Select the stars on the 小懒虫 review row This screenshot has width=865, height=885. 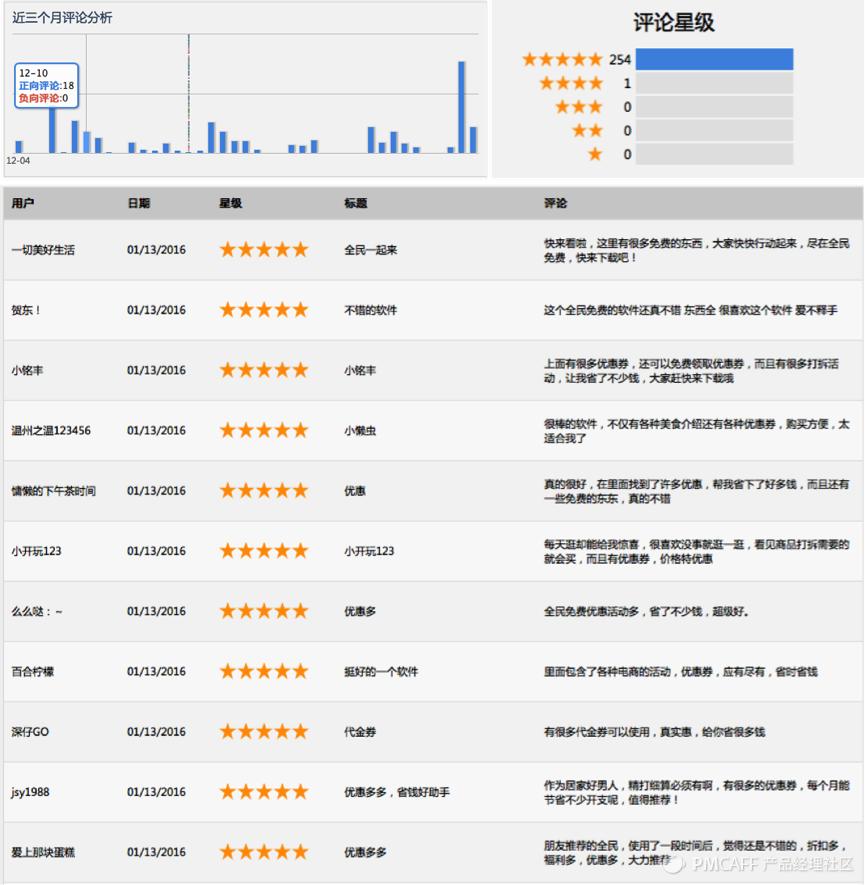coord(264,430)
